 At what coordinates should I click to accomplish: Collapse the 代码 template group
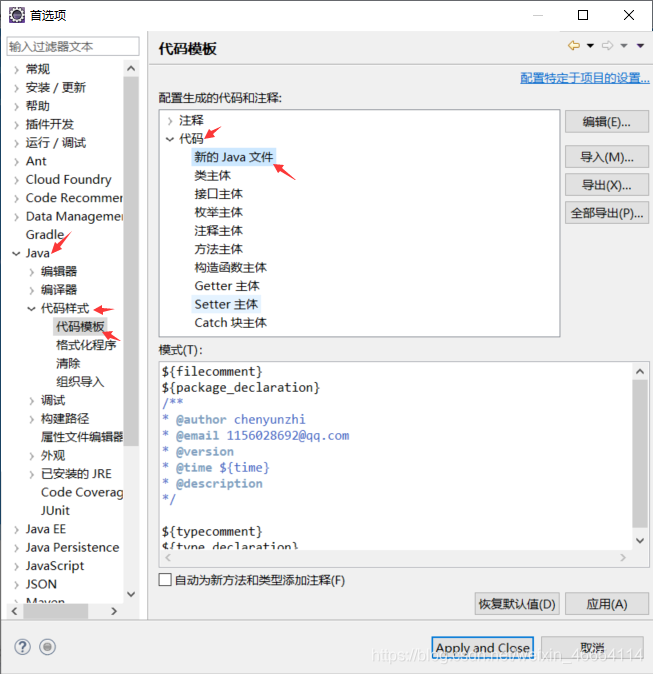click(170, 139)
